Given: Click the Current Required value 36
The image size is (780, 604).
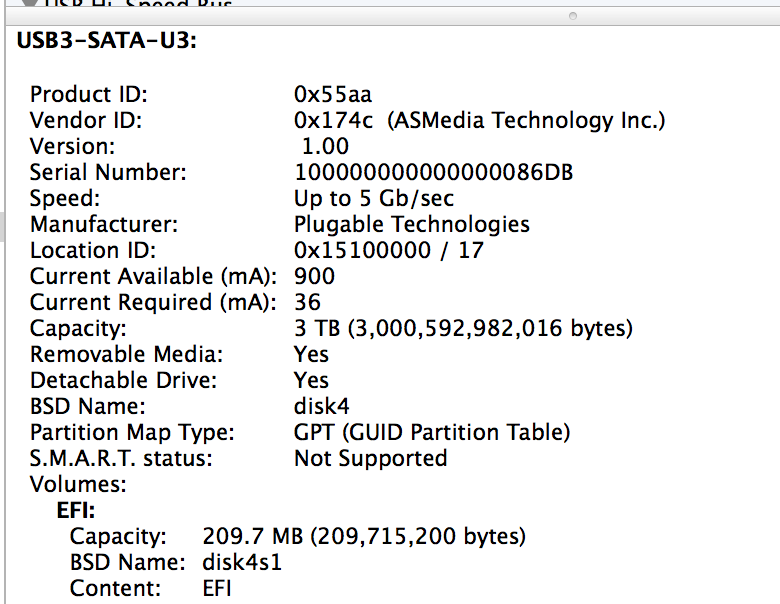Looking at the screenshot, I should (307, 303).
